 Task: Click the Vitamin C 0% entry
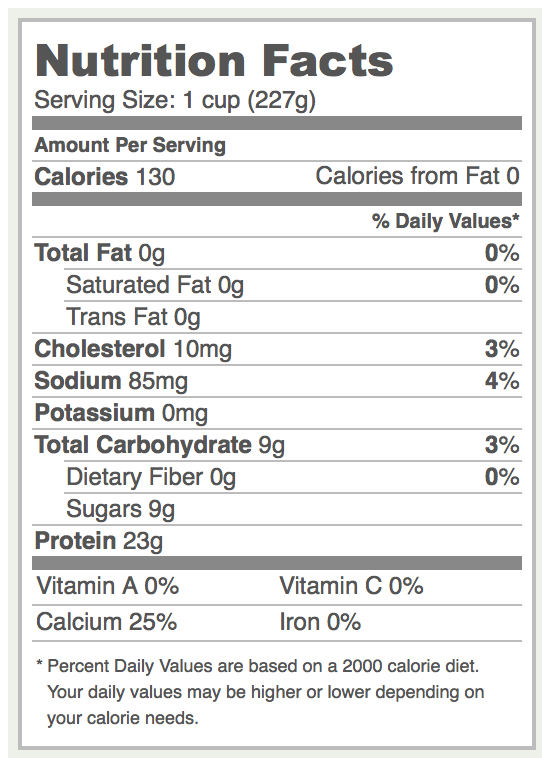[x=352, y=586]
